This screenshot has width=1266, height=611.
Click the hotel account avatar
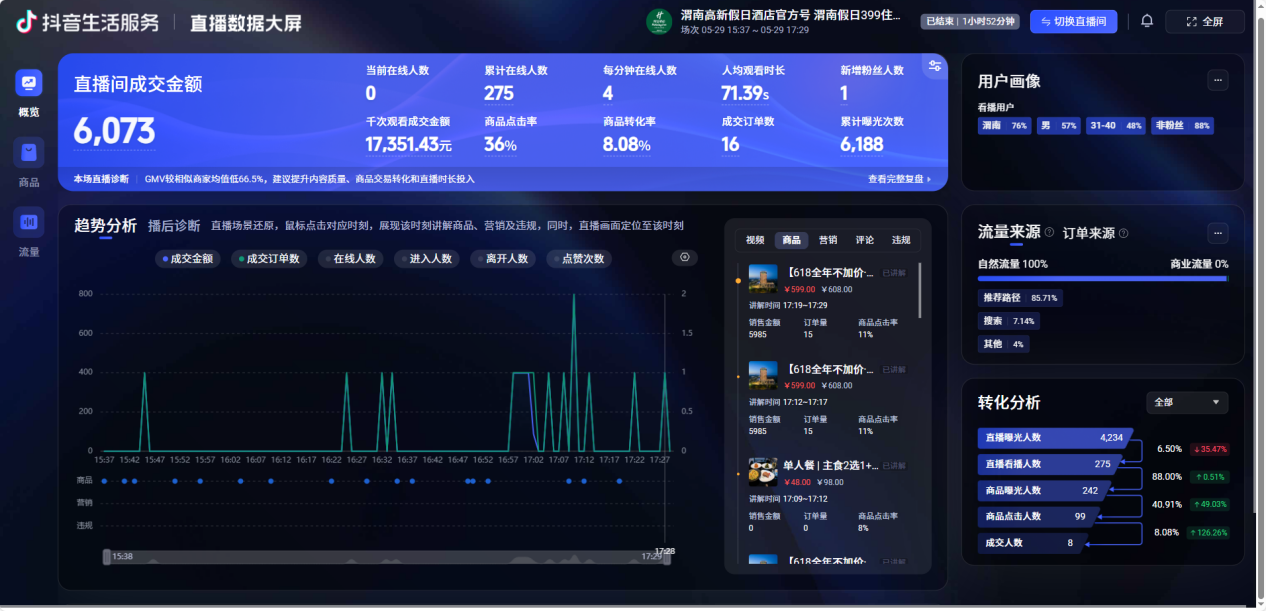pyautogui.click(x=658, y=21)
